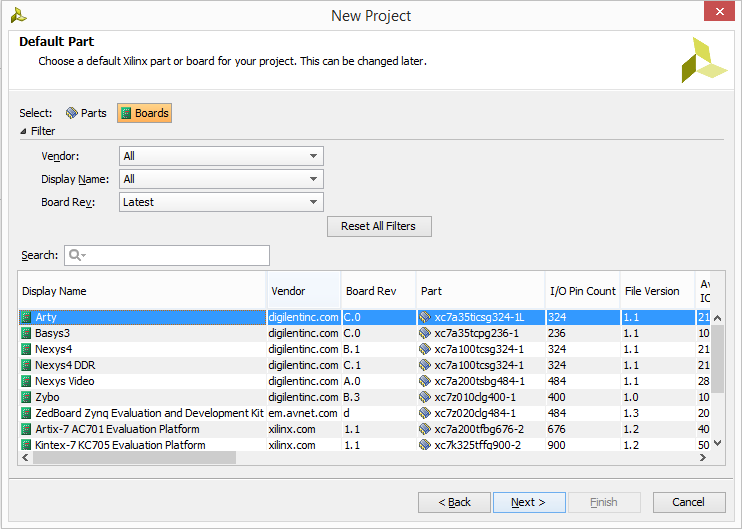742x529 pixels.
Task: Open the Display Name dropdown
Action: [221, 179]
